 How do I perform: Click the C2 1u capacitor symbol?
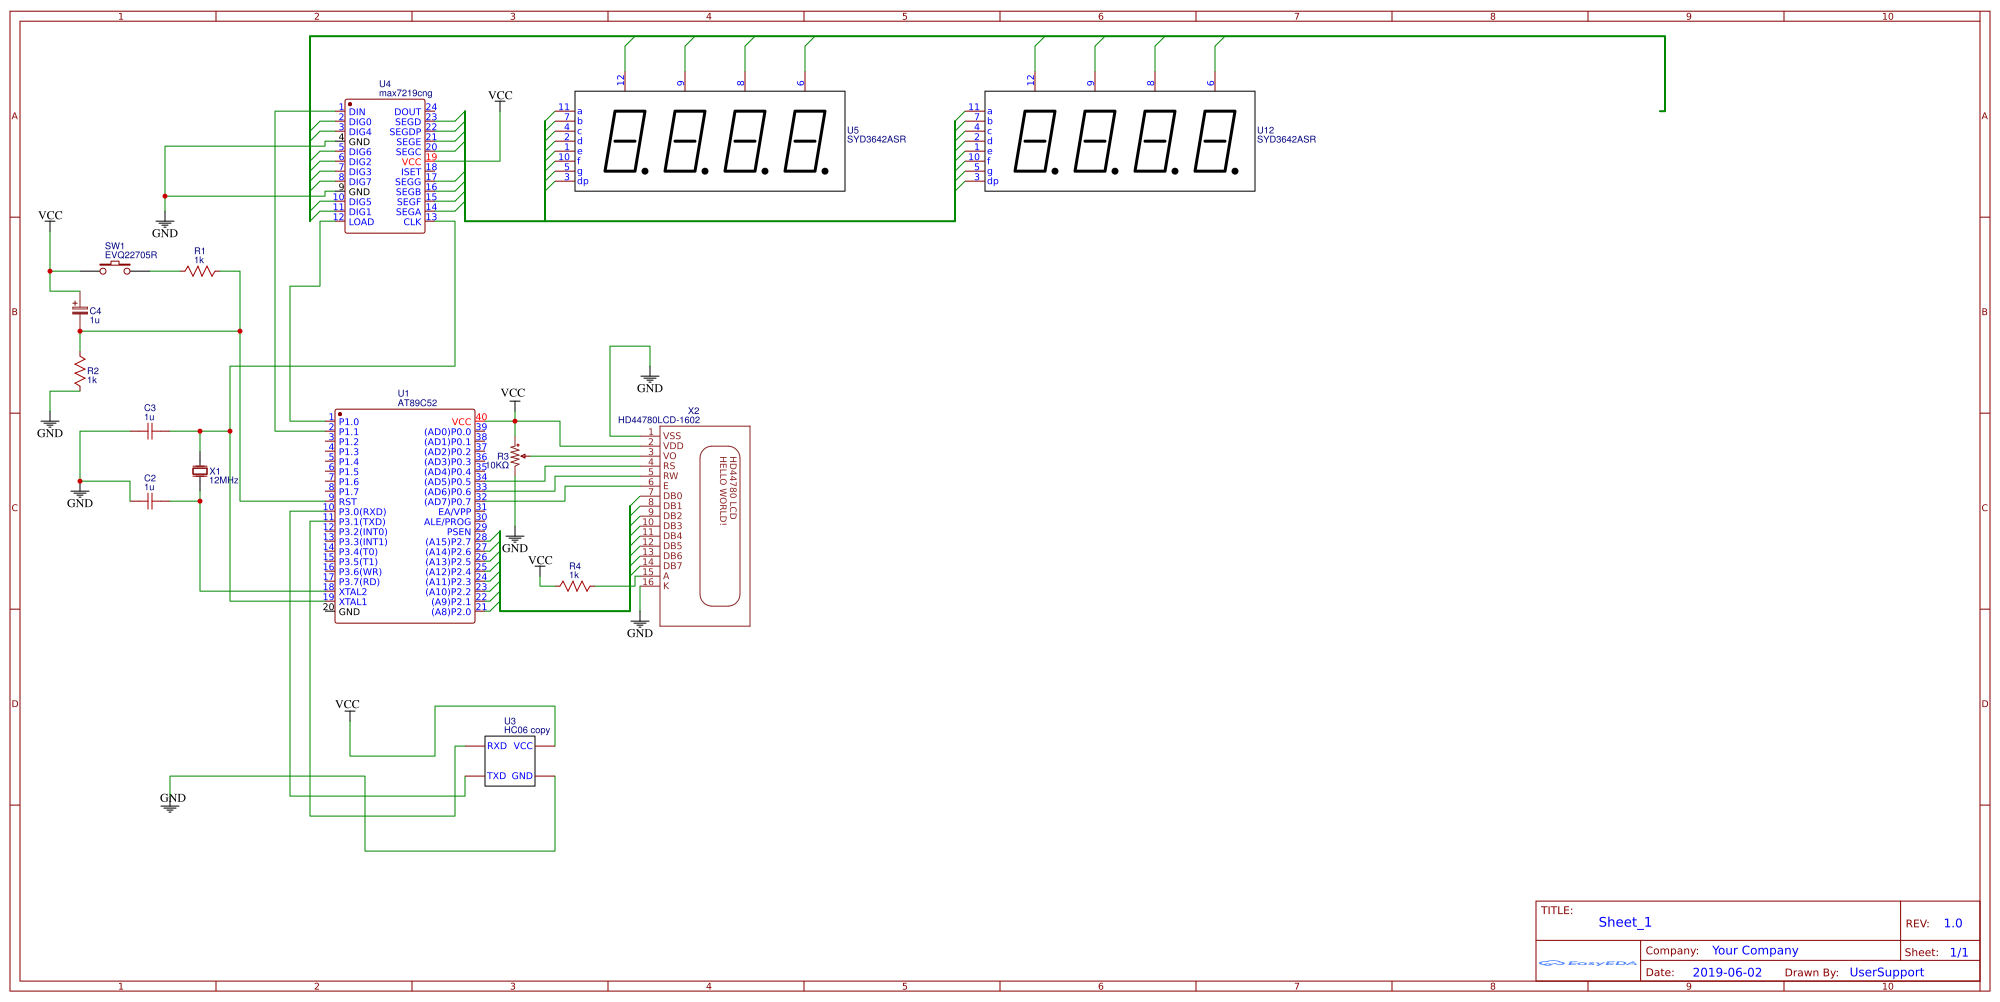(150, 501)
